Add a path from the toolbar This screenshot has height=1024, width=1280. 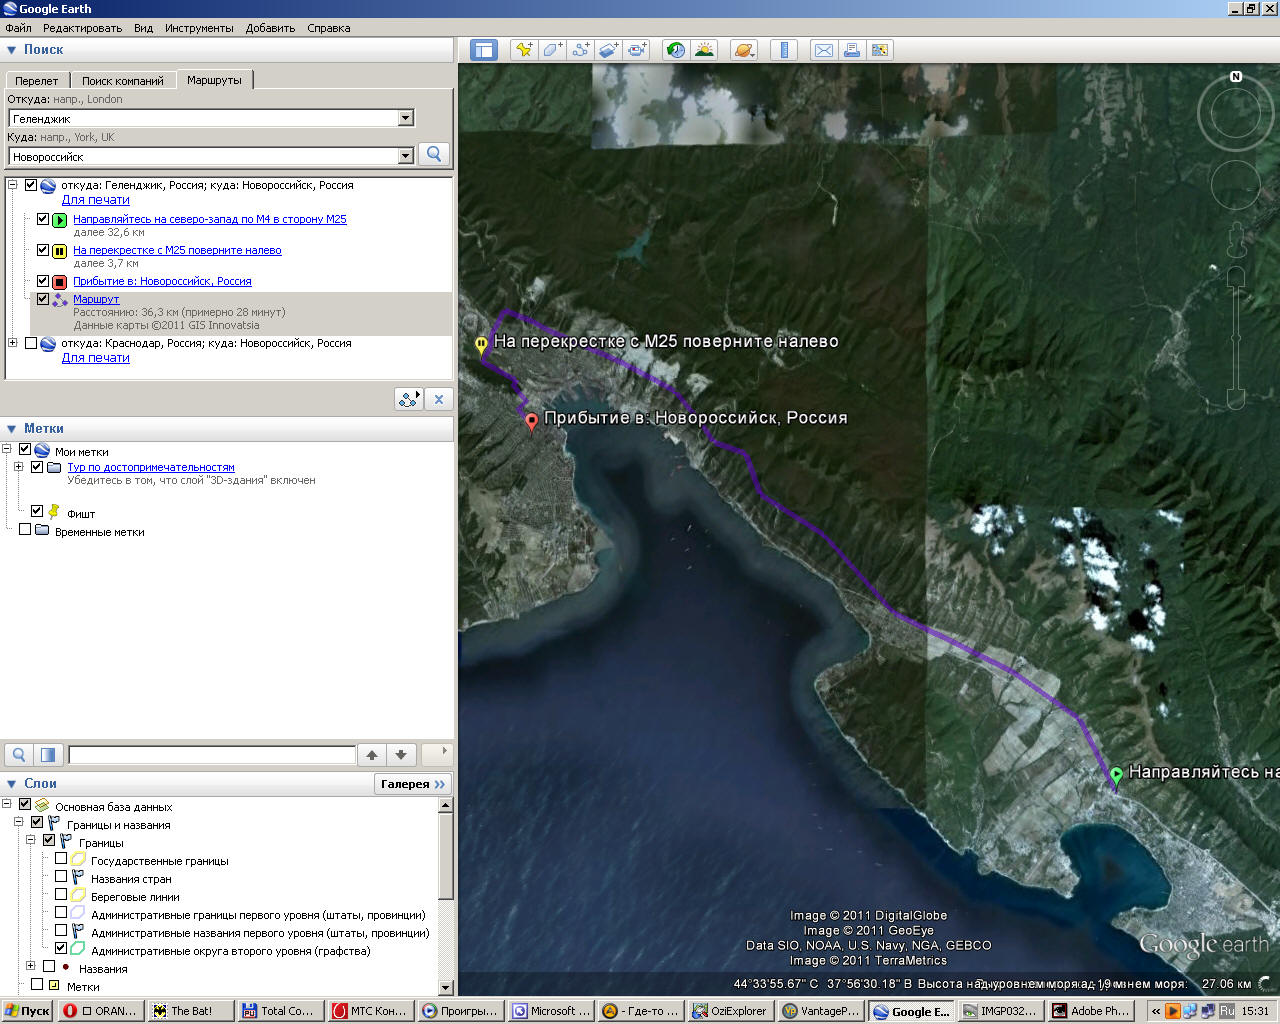pyautogui.click(x=581, y=50)
